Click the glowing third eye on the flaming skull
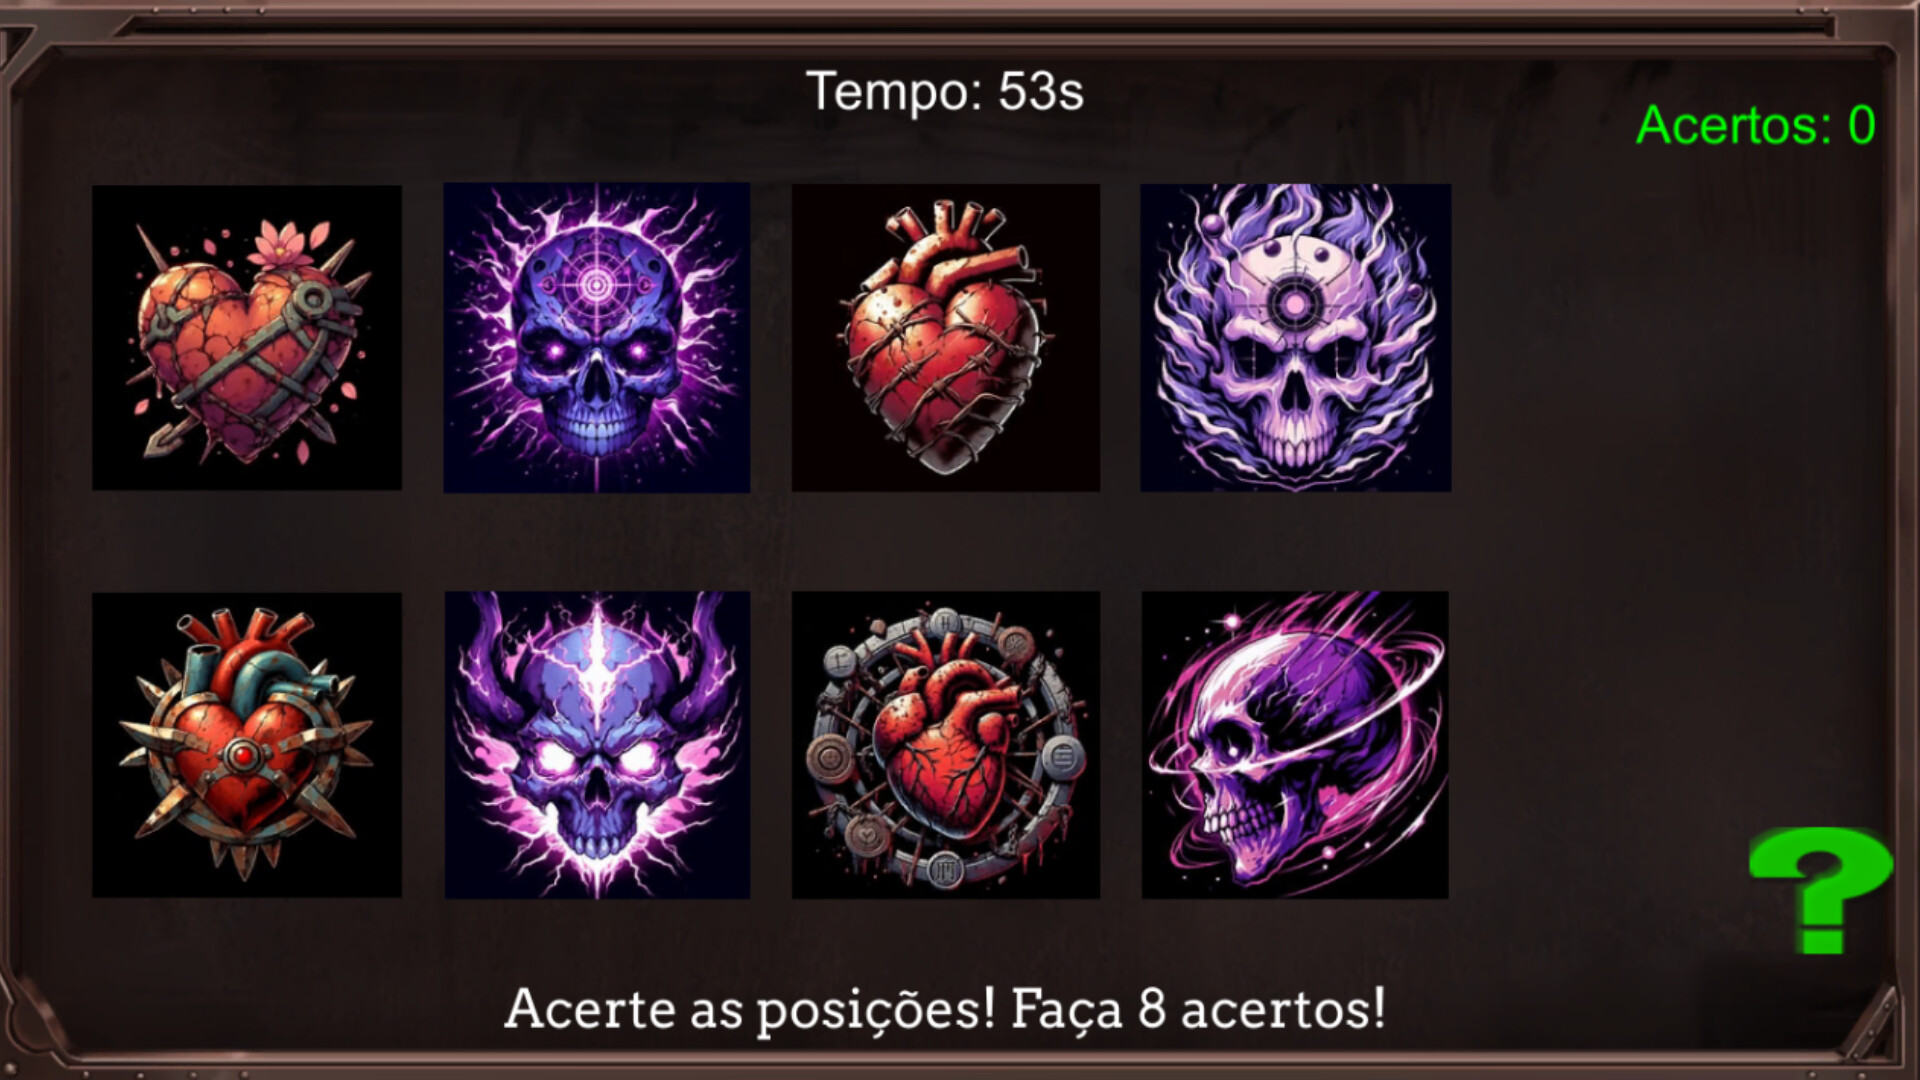This screenshot has width=1920, height=1080. pyautogui.click(x=1294, y=301)
